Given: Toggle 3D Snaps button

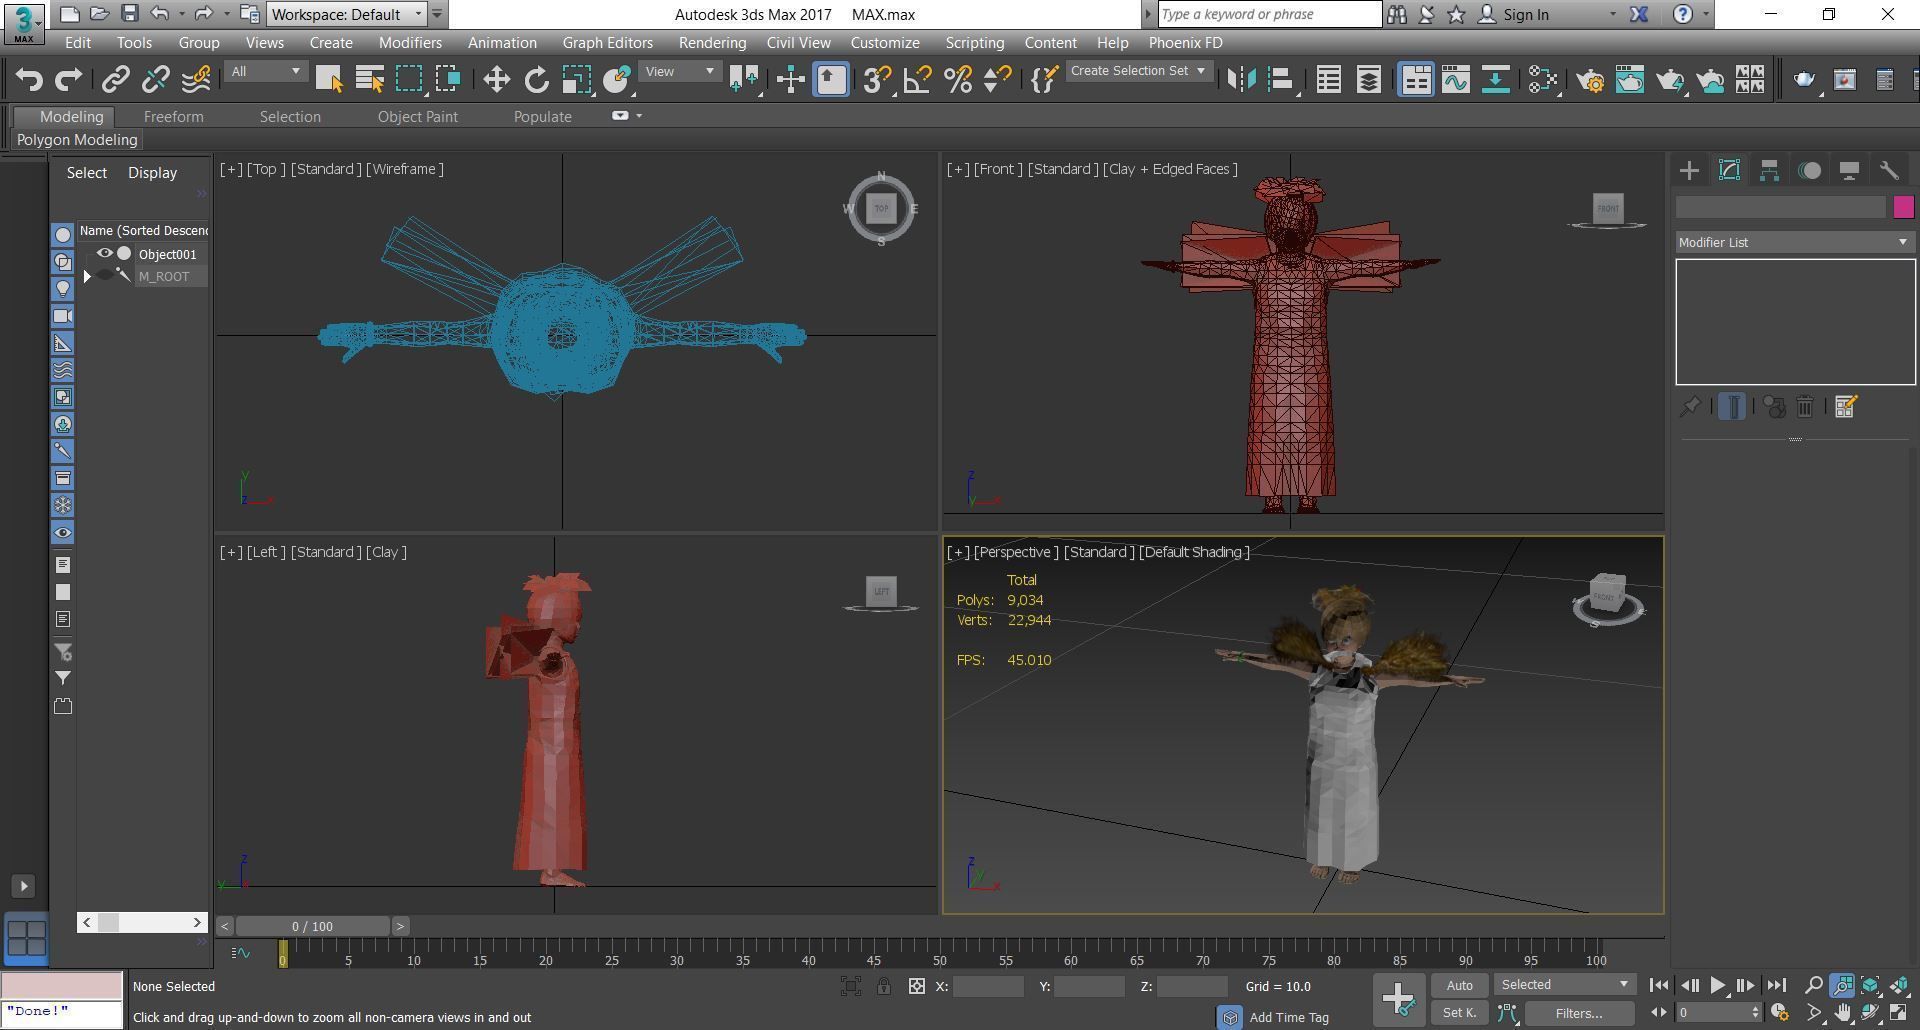Looking at the screenshot, I should click(877, 80).
